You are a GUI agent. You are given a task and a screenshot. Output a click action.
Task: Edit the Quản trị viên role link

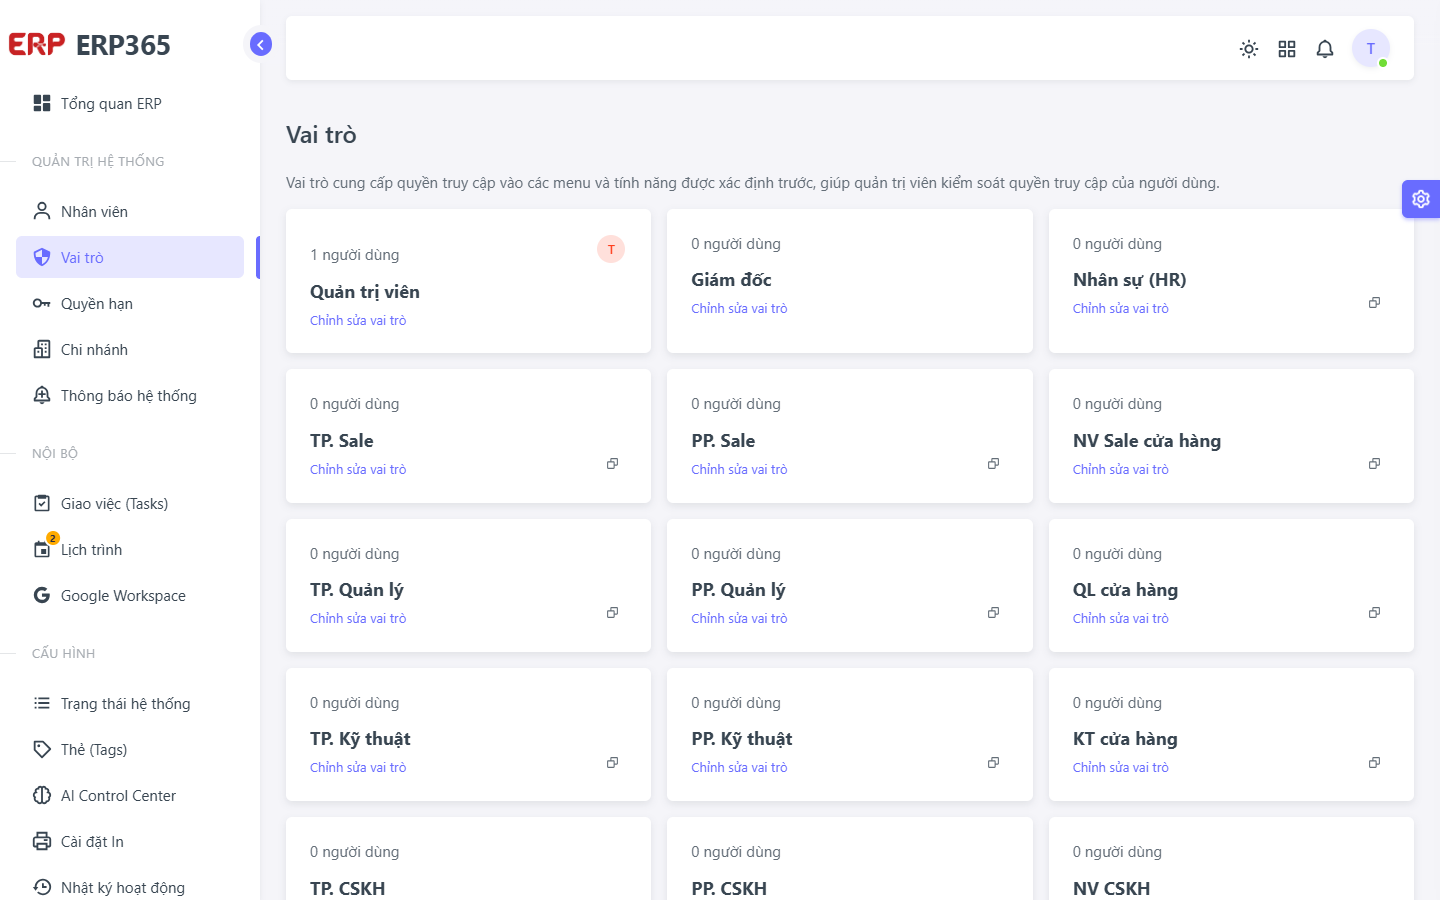(x=358, y=321)
